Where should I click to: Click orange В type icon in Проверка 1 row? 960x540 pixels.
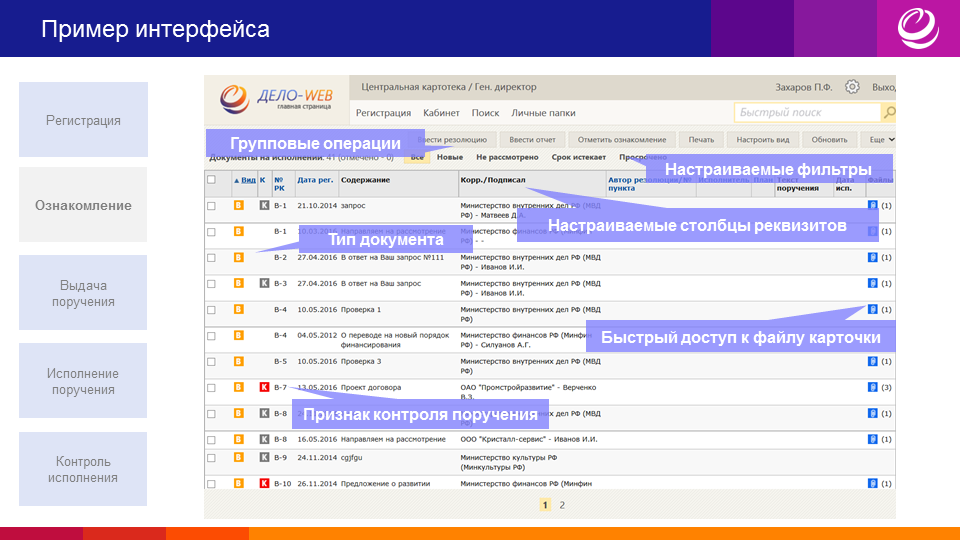tap(239, 309)
